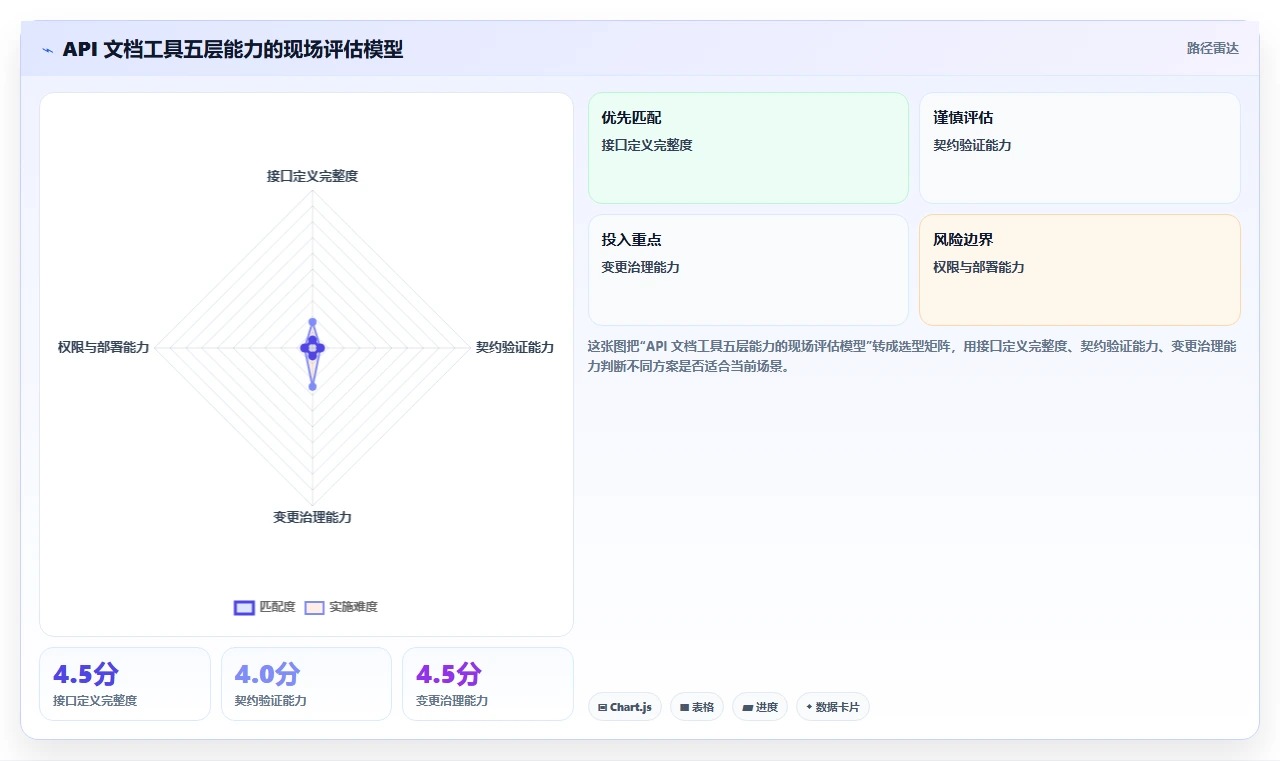Click the description paragraph starting with 这张图把
The height and width of the screenshot is (761, 1280).
point(912,356)
